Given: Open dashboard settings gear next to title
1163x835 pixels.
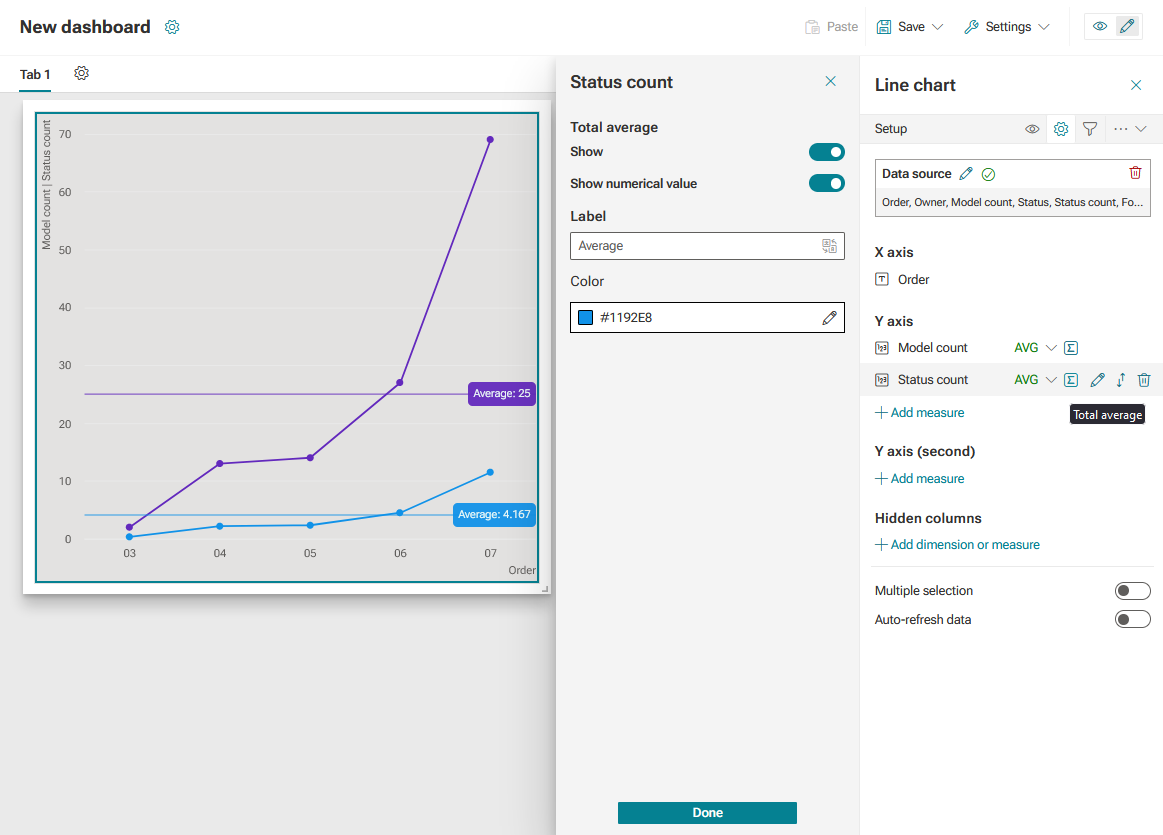Looking at the screenshot, I should pyautogui.click(x=172, y=27).
